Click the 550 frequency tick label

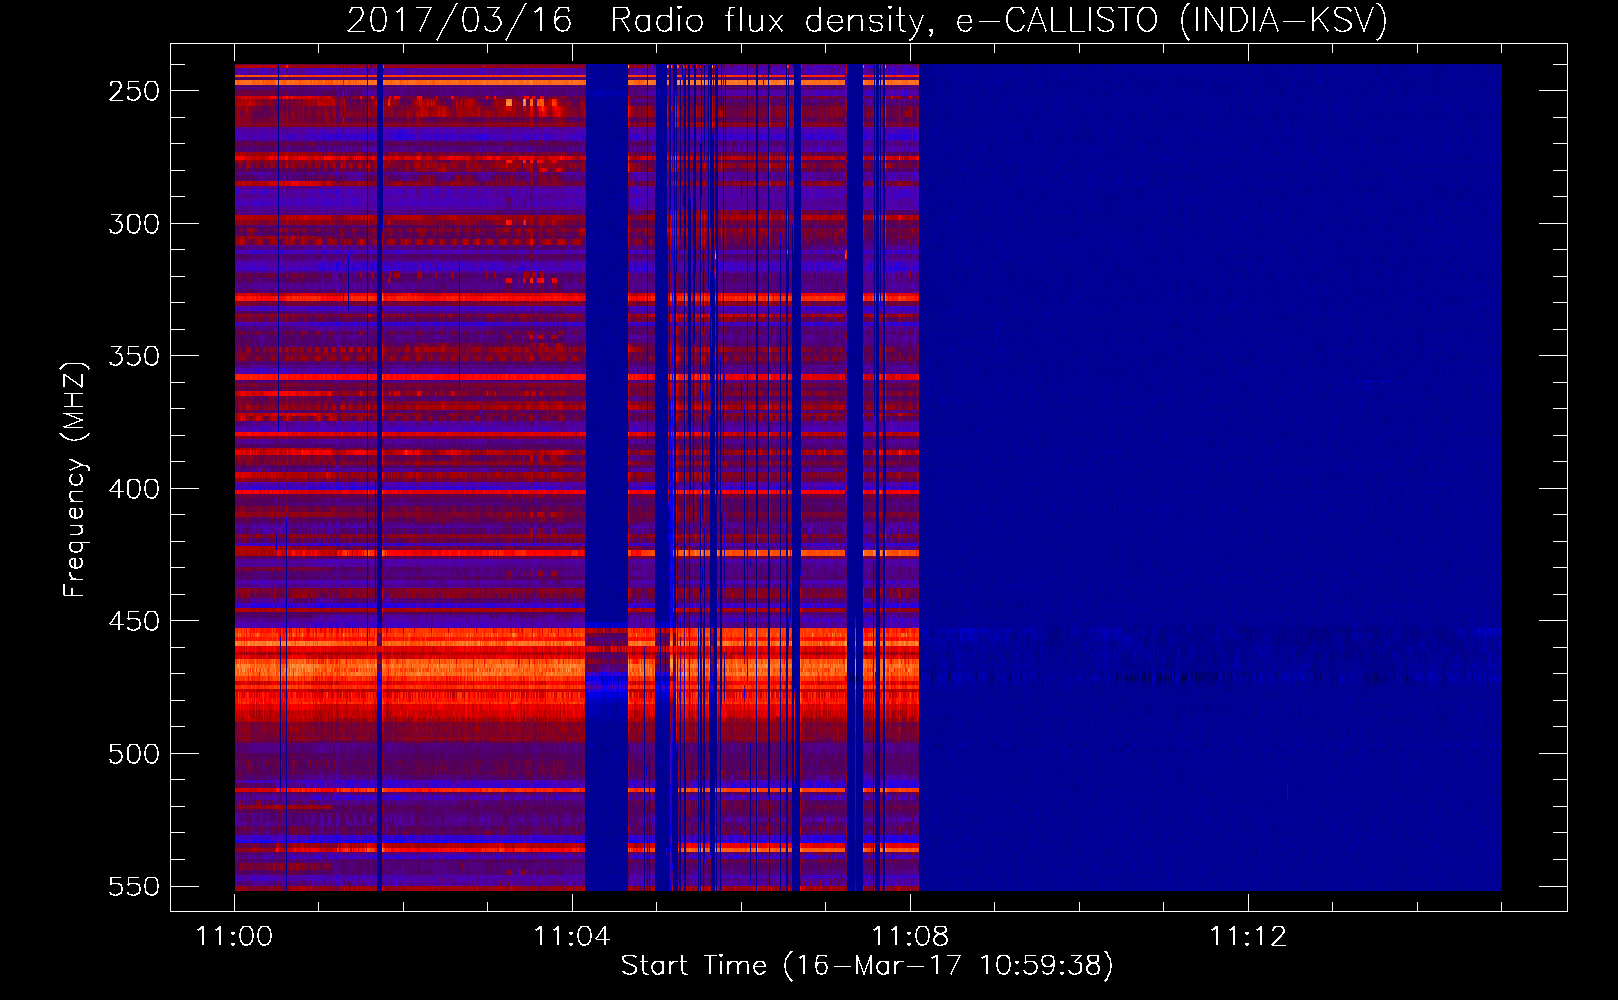click(134, 886)
